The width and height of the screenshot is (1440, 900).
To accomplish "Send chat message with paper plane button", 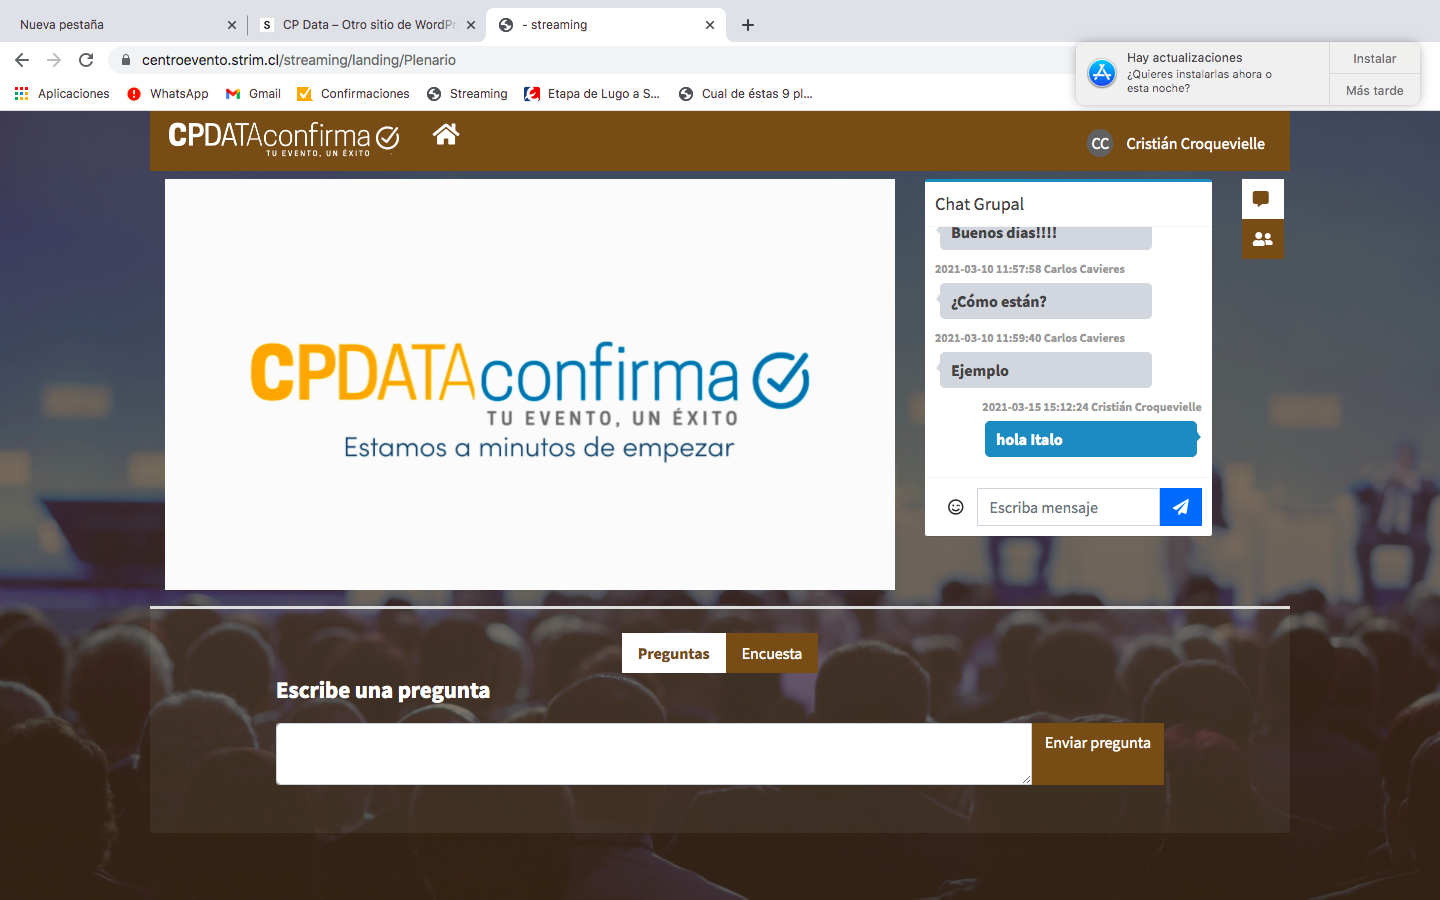I will 1181,507.
